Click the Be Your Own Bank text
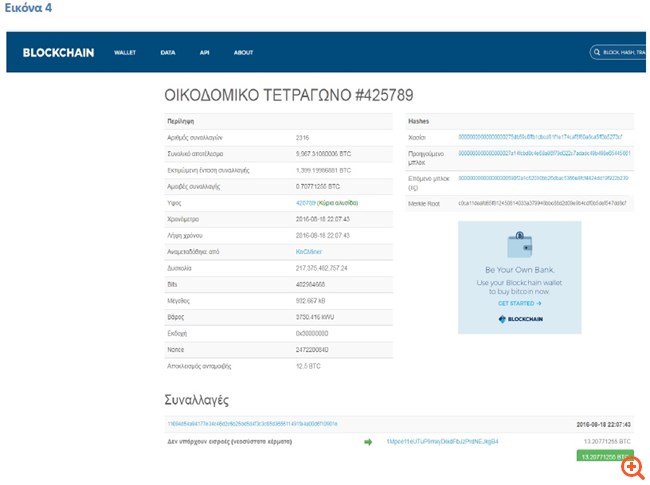 519,270
